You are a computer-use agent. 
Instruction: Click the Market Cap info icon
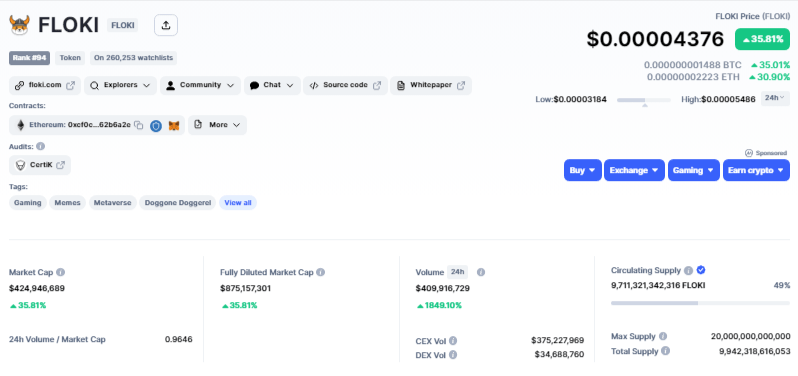[61, 272]
